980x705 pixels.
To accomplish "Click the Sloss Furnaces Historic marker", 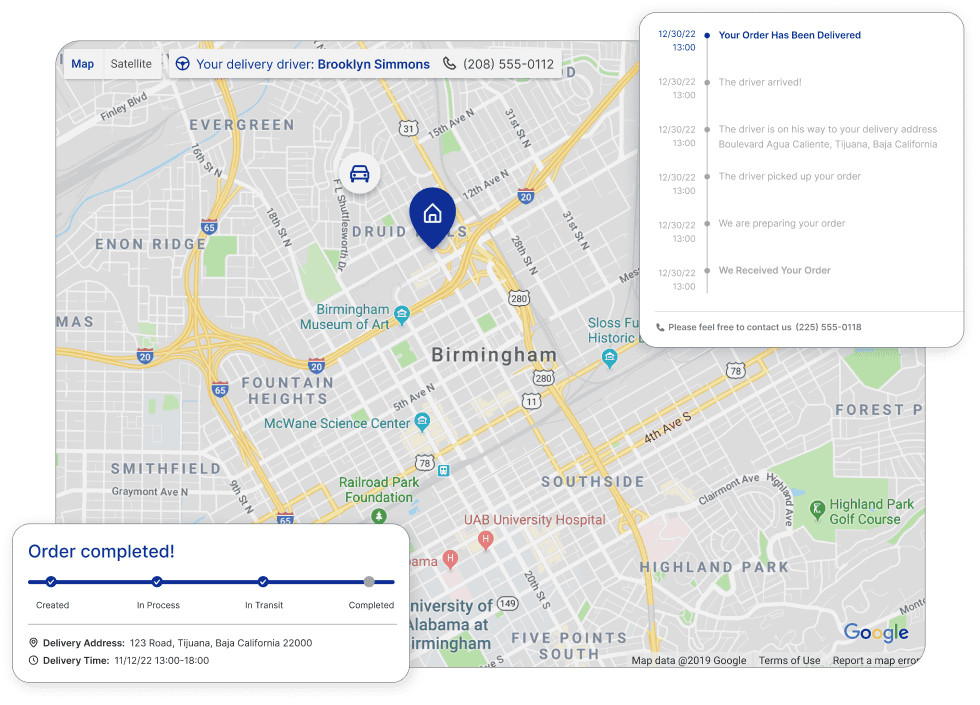I will click(x=609, y=358).
